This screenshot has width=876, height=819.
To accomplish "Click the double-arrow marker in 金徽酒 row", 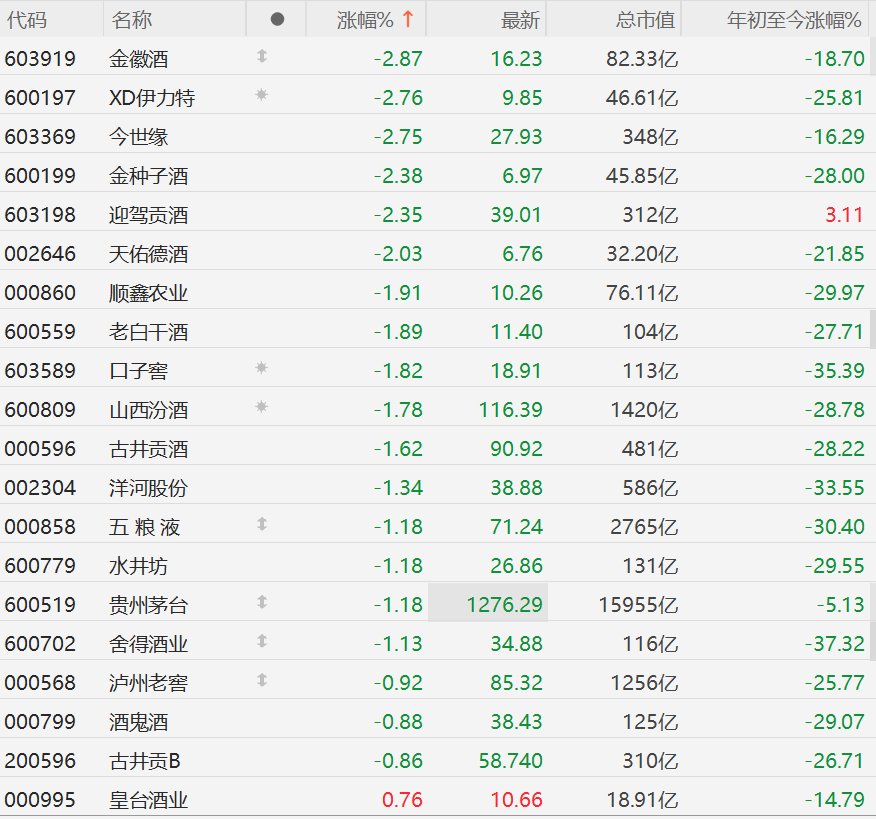I will pos(261,56).
